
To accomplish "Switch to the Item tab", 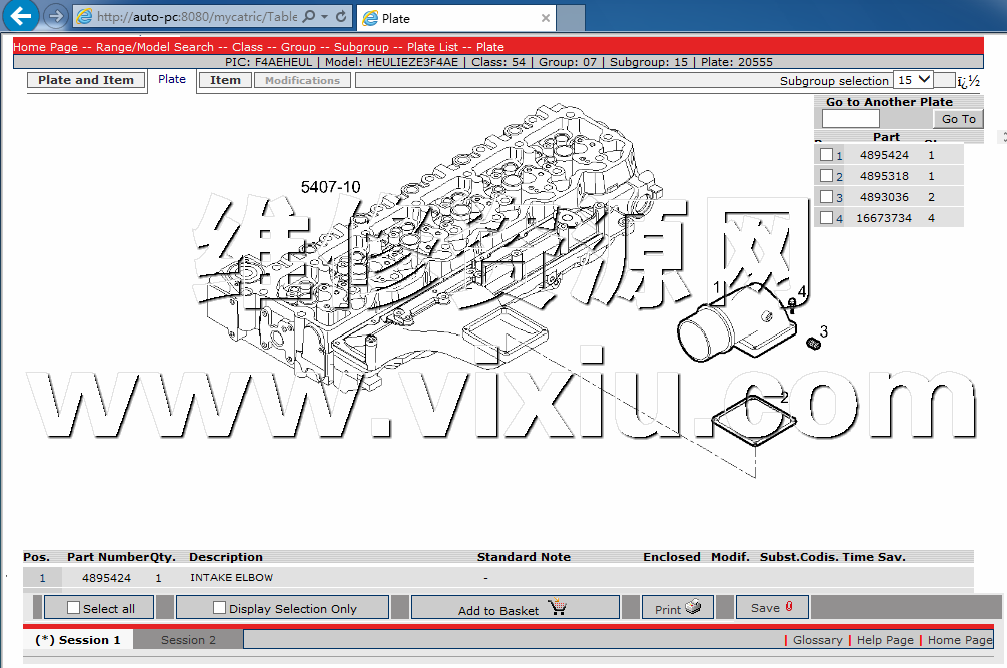I will (x=225, y=80).
